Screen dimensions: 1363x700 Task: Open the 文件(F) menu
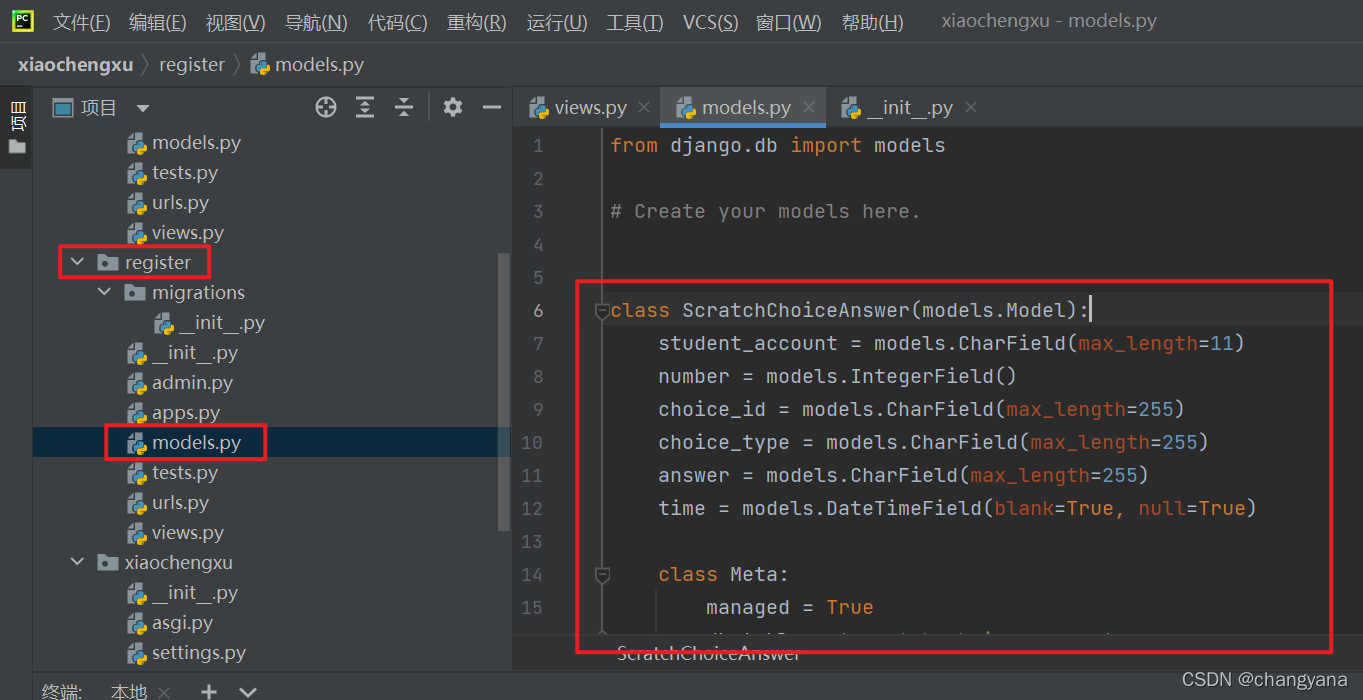point(81,22)
